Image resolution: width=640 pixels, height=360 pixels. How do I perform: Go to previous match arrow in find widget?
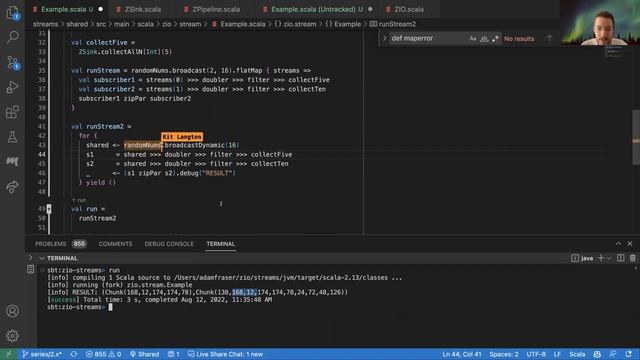tap(549, 38)
